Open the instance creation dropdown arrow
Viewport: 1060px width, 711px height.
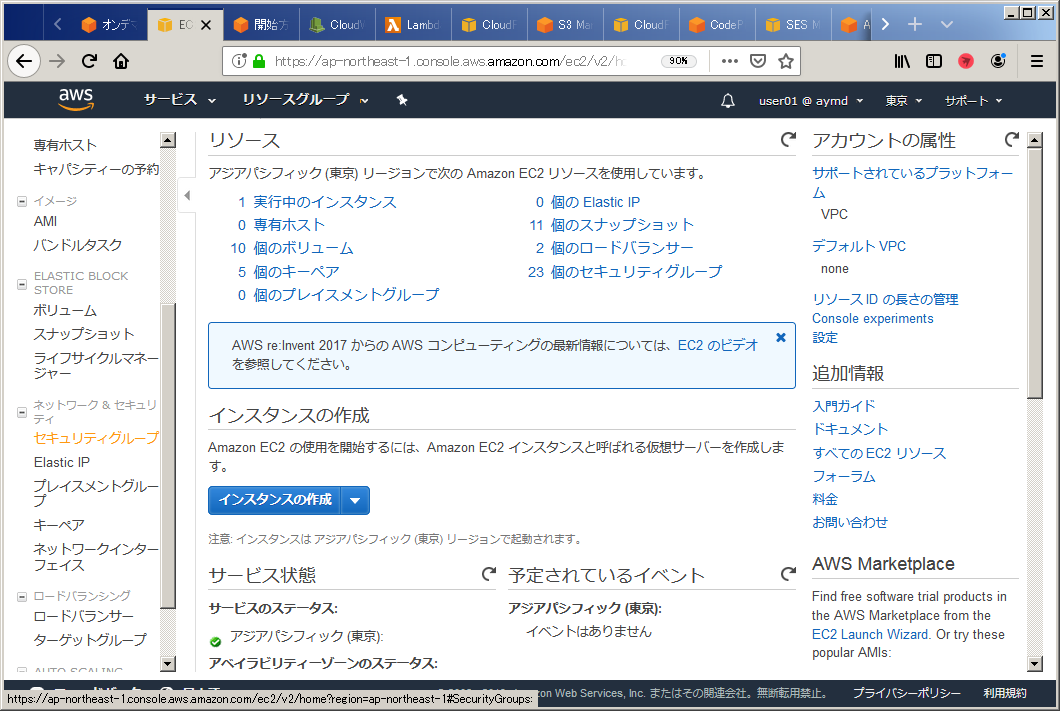click(x=355, y=500)
